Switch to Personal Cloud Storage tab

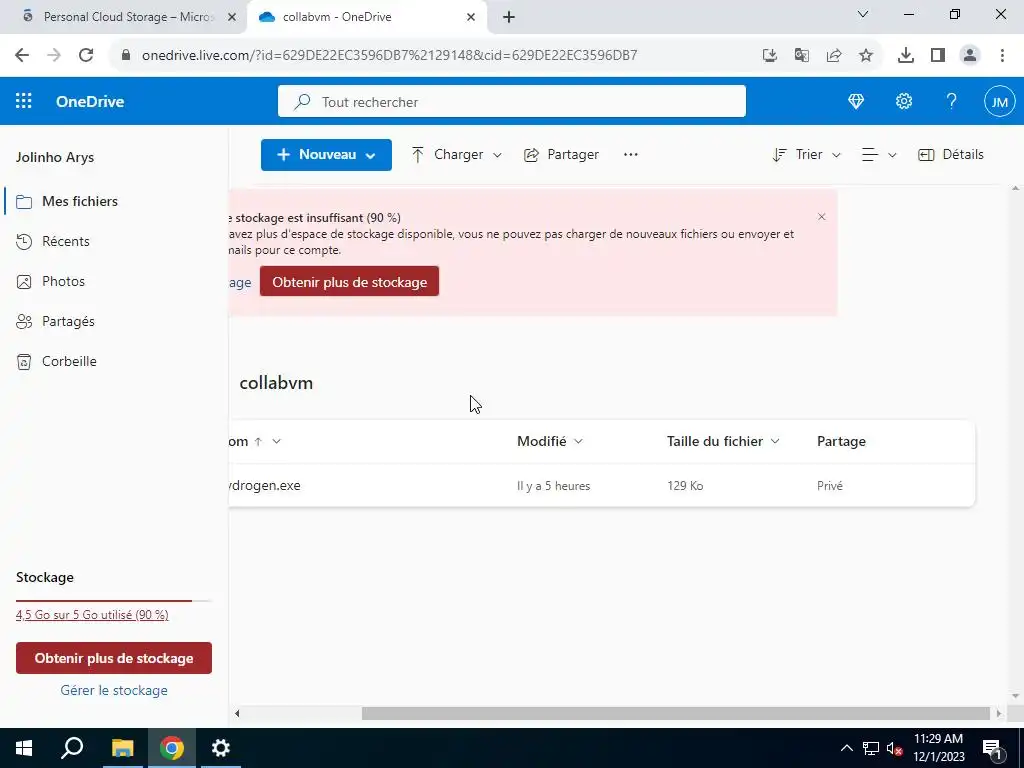[x=123, y=17]
